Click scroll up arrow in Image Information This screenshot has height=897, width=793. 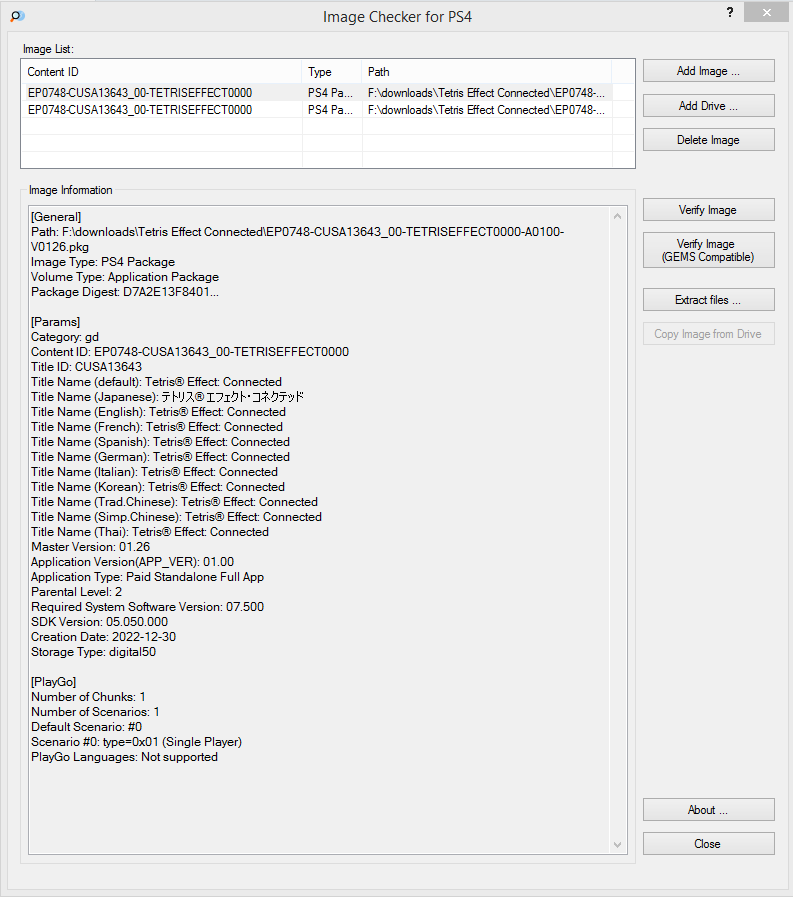click(x=617, y=216)
